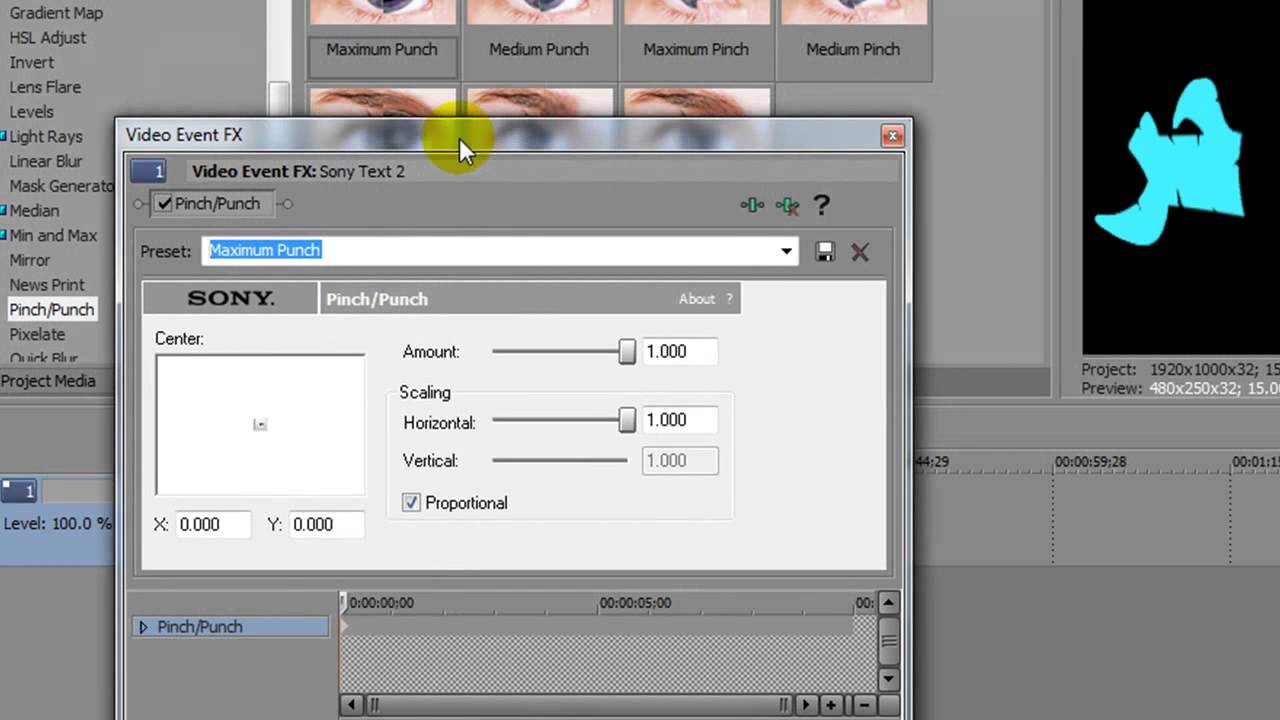1280x720 pixels.
Task: Click the keyframe timeline scroll down arrow
Action: (x=889, y=679)
